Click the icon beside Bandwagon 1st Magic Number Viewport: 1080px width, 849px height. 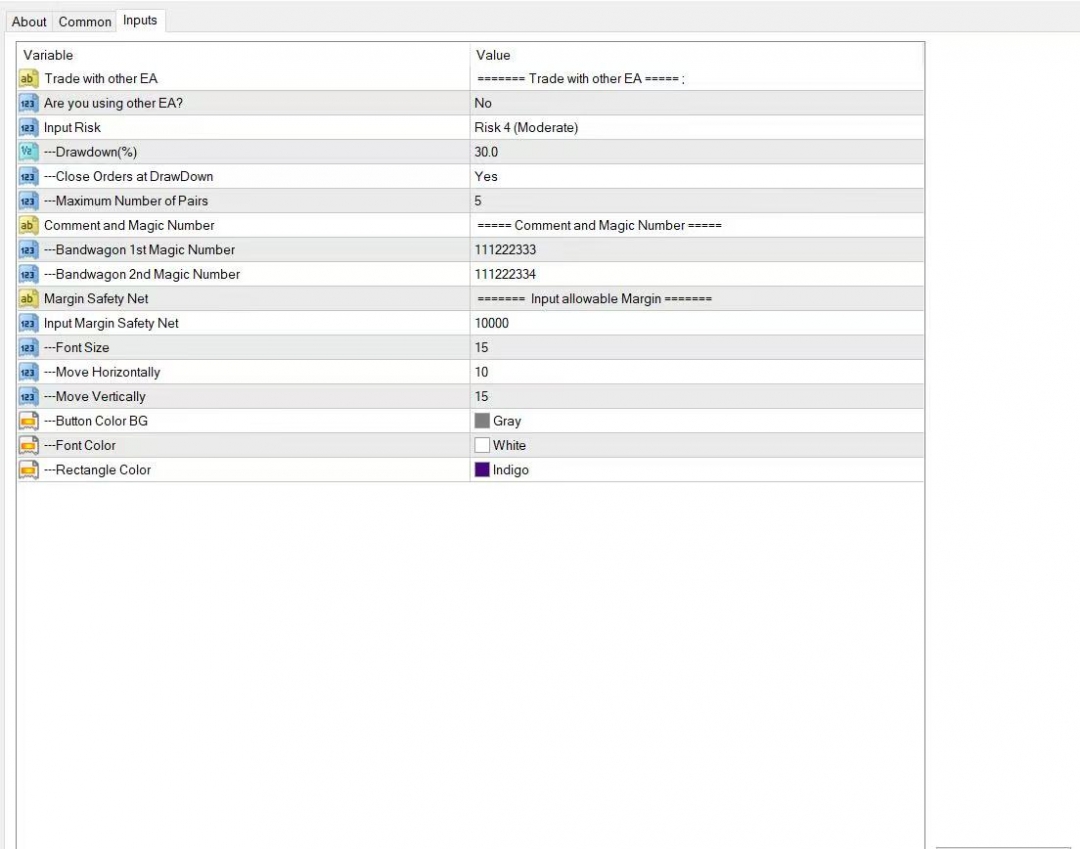(x=28, y=250)
